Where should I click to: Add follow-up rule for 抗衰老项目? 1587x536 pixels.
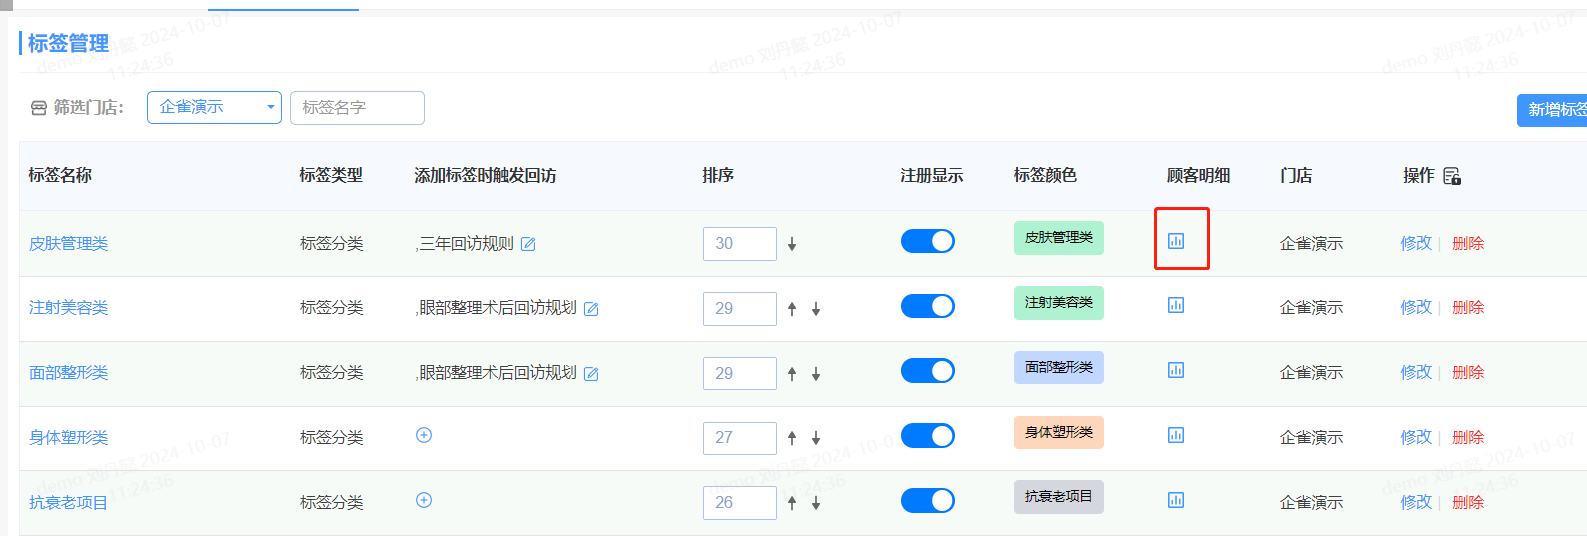[424, 500]
